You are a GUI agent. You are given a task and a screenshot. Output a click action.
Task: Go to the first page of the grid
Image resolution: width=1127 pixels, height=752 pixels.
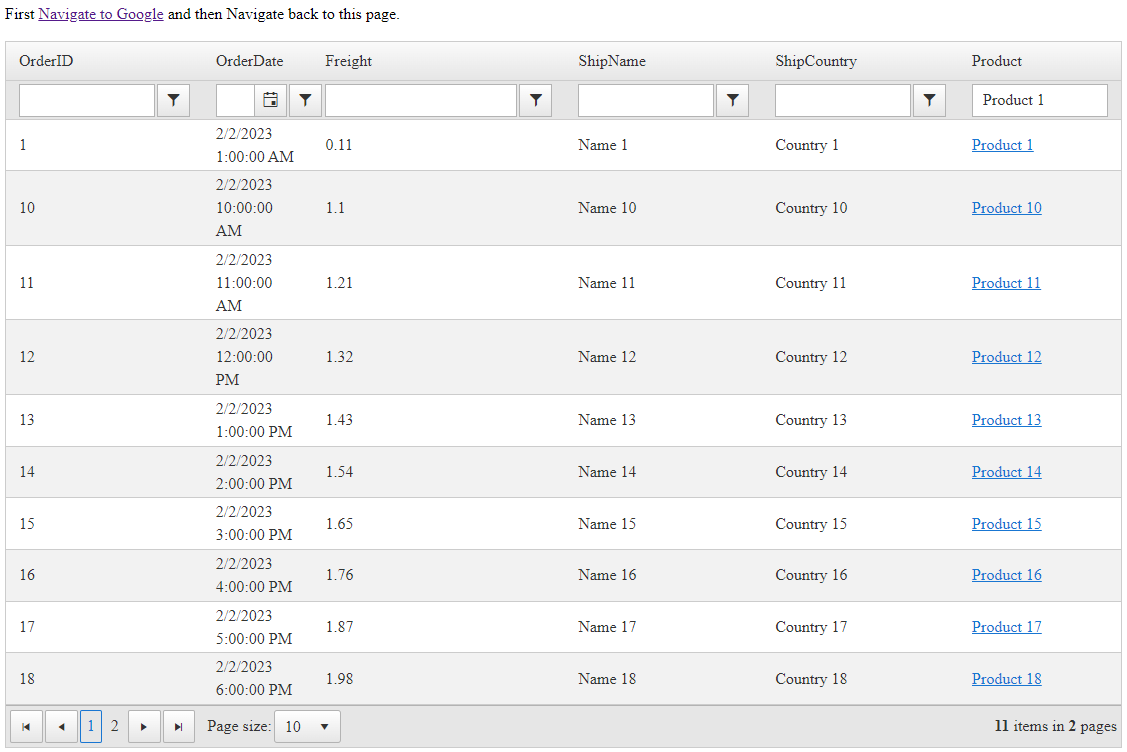click(x=26, y=727)
